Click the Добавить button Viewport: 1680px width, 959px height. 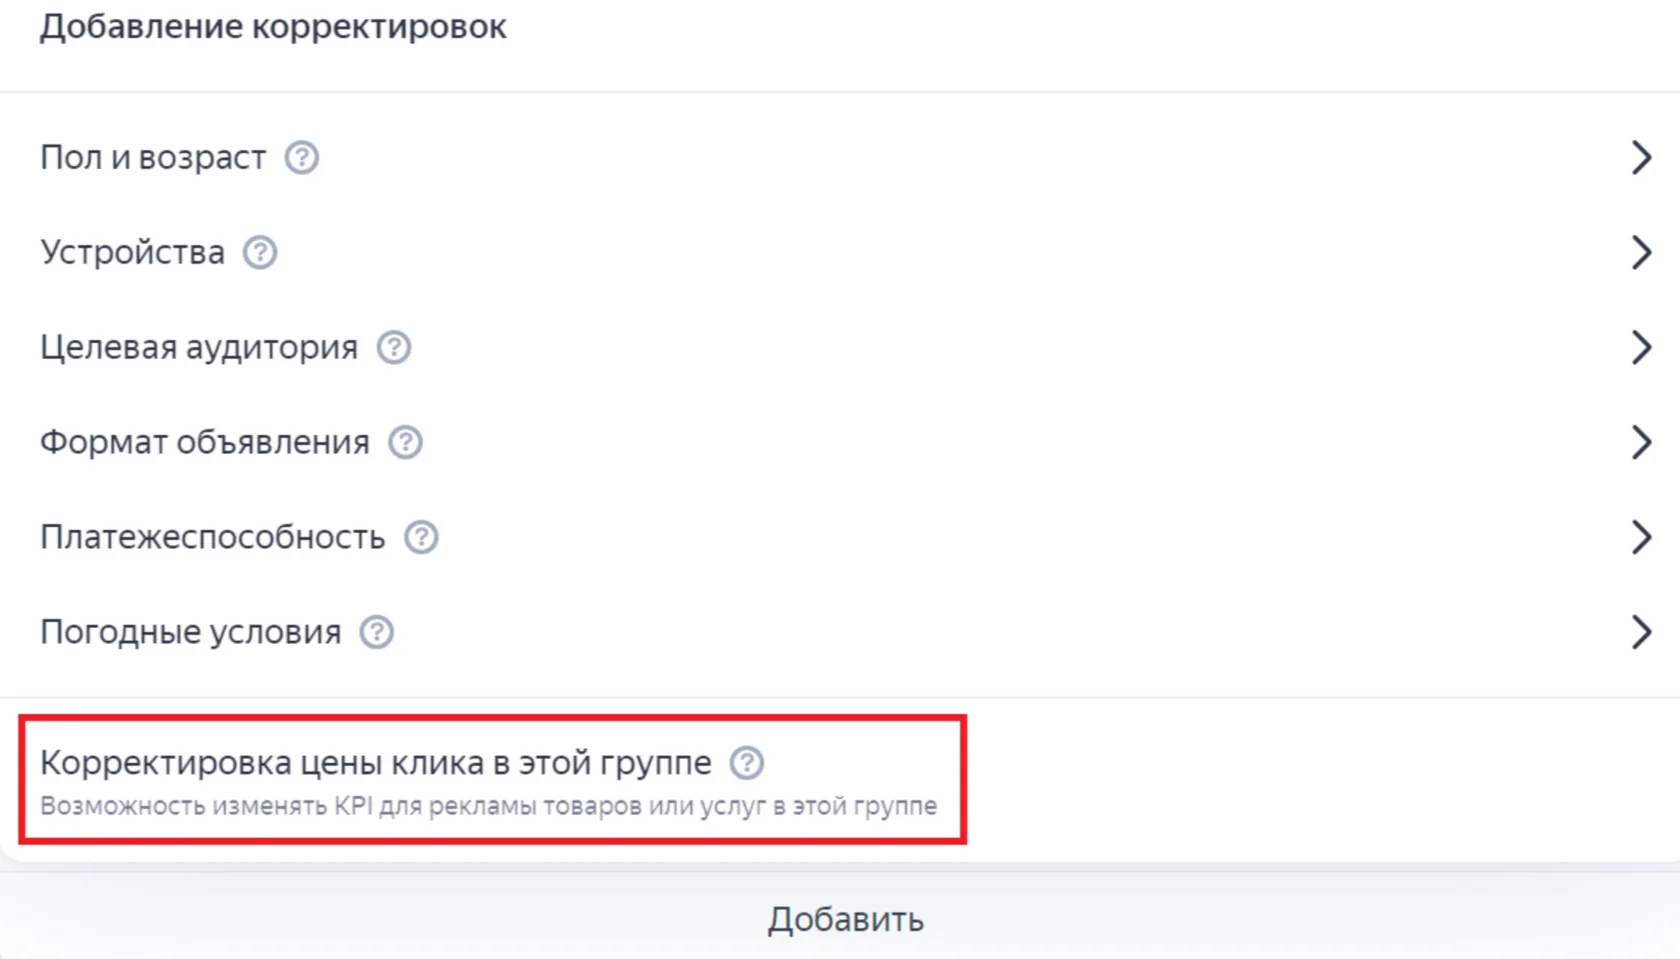pyautogui.click(x=846, y=919)
